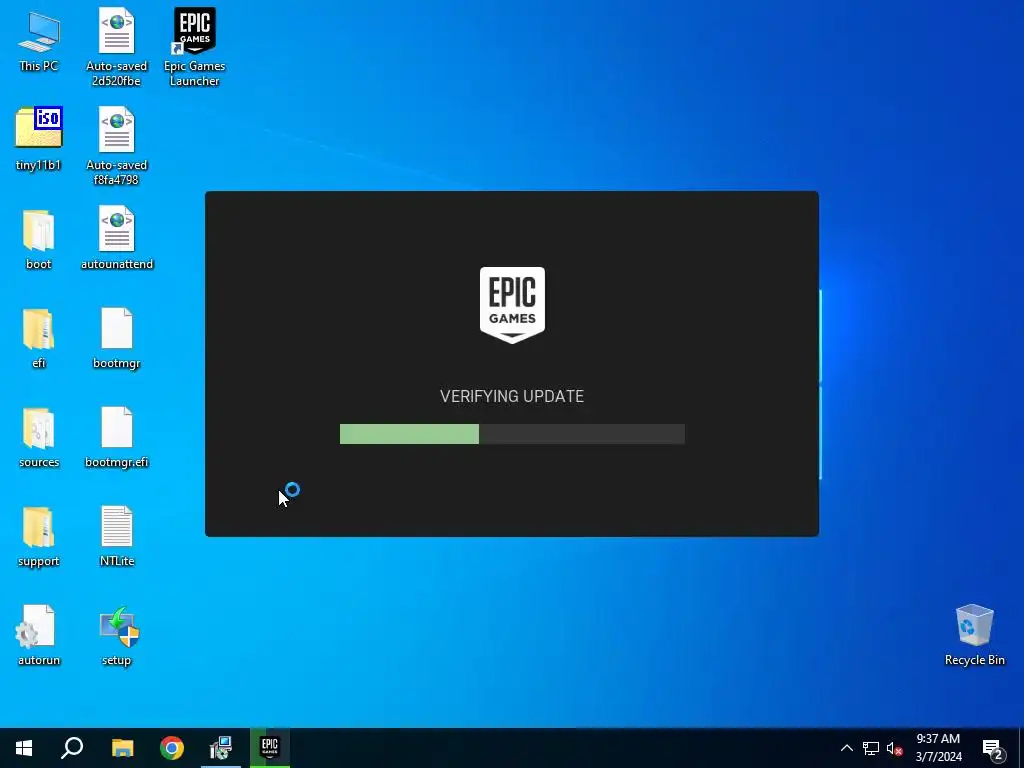Open the clock showing 9:37 AM
Screen dimensions: 1024x768
pos(938,748)
